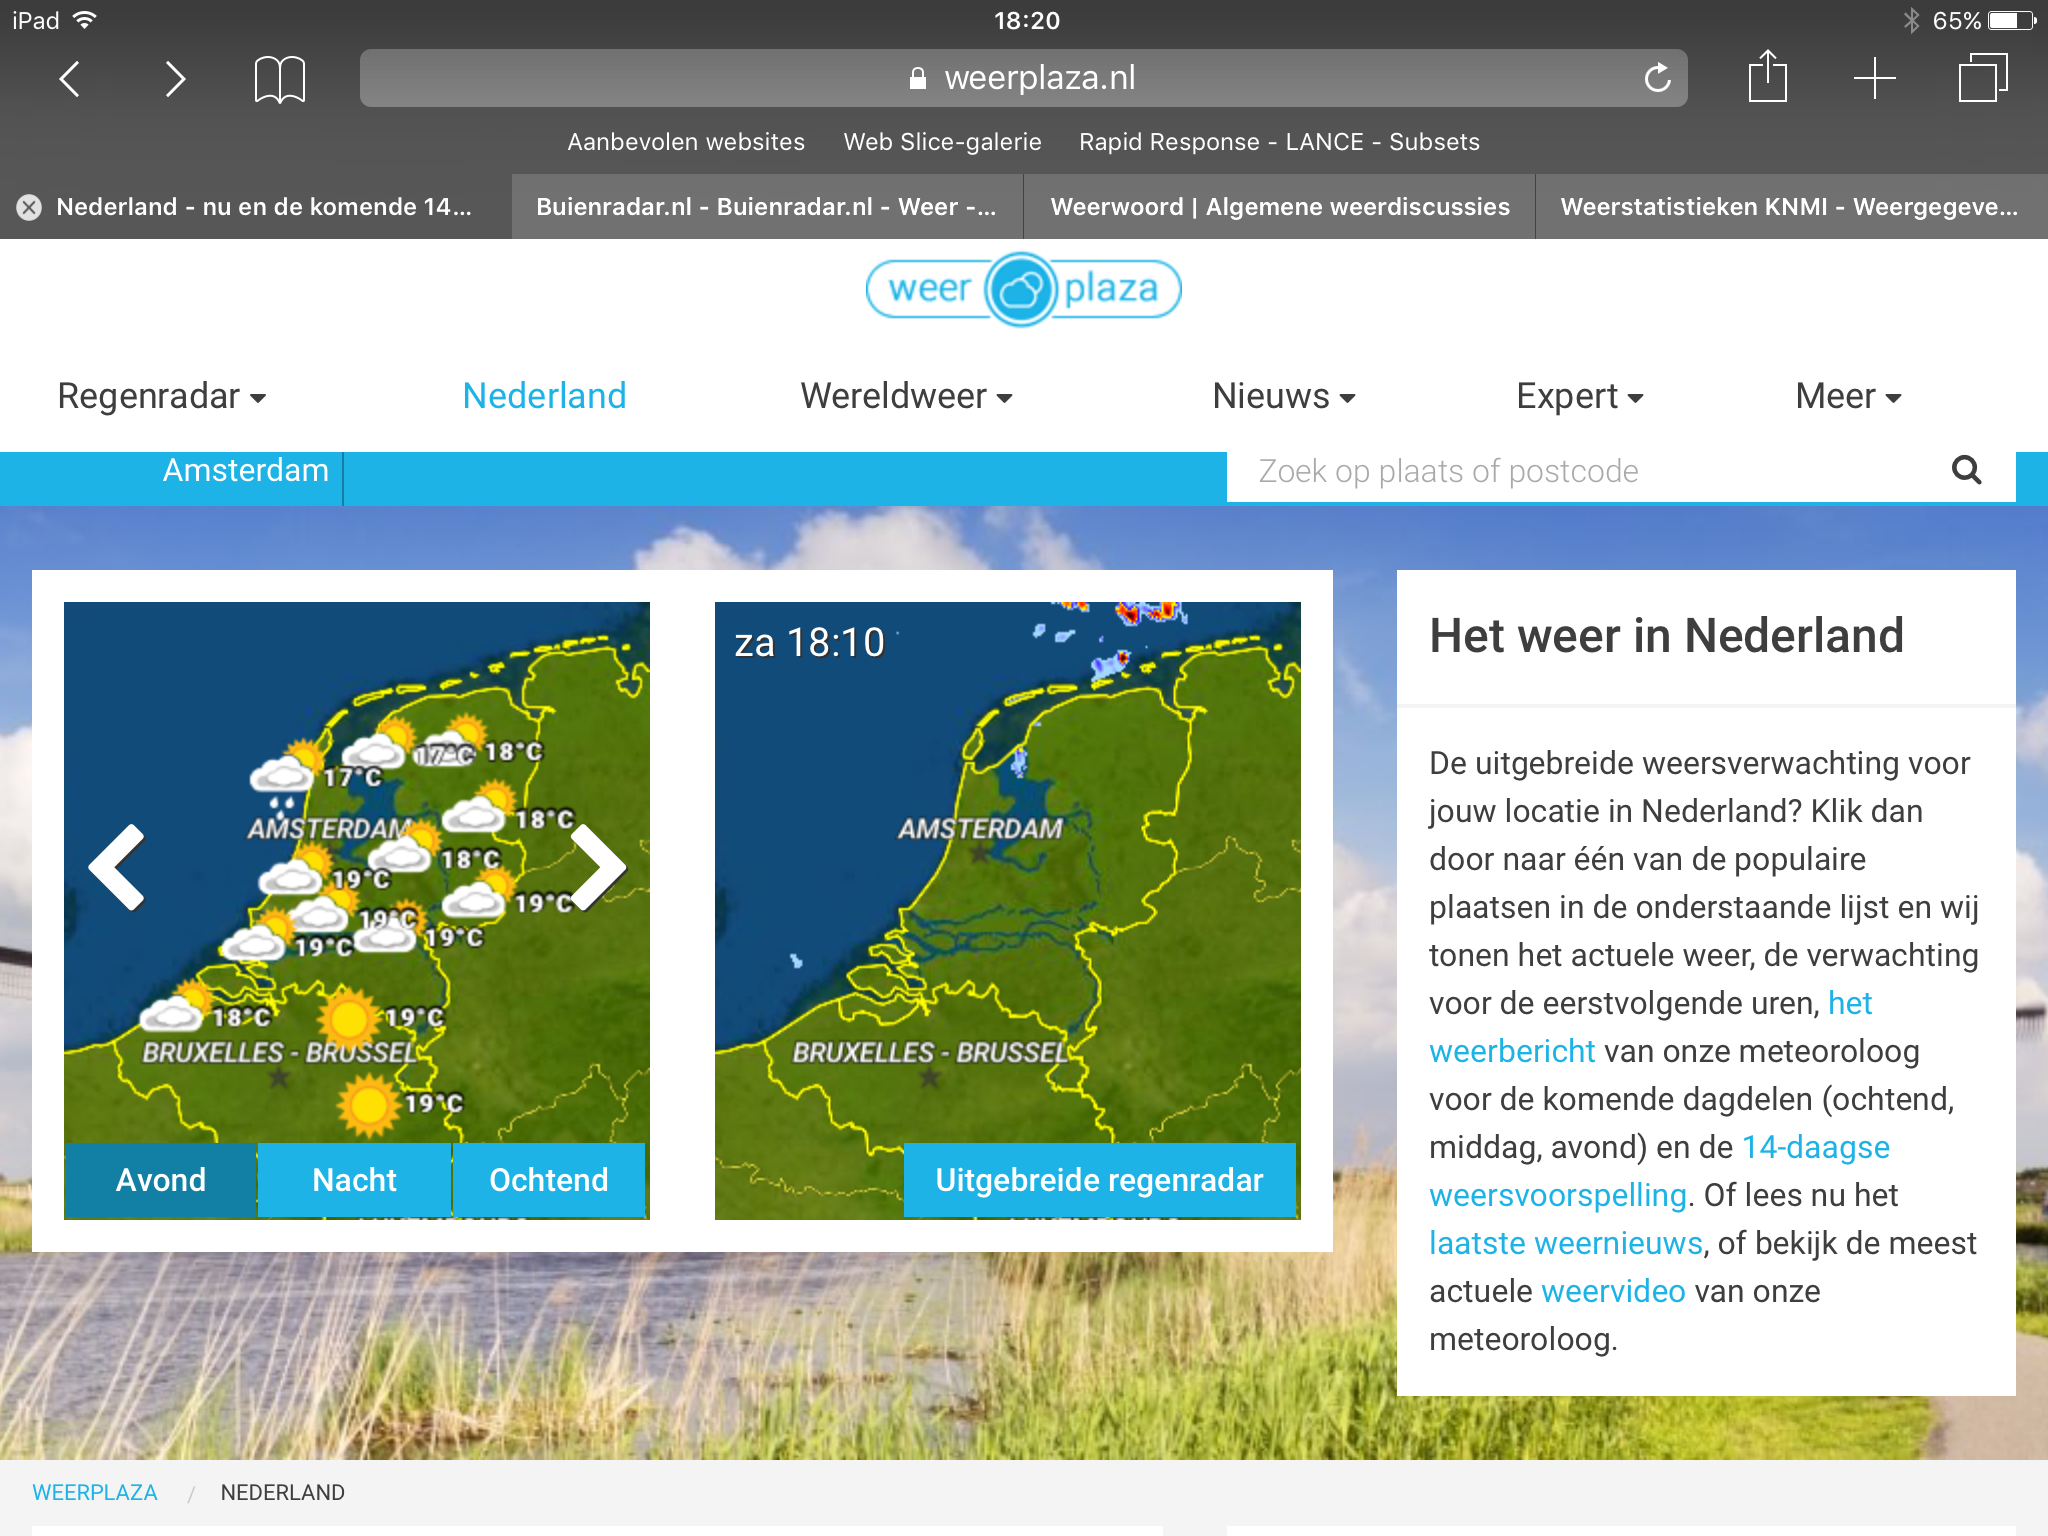Click the weerplaza logo
This screenshot has width=2048, height=1536.
tap(1023, 289)
